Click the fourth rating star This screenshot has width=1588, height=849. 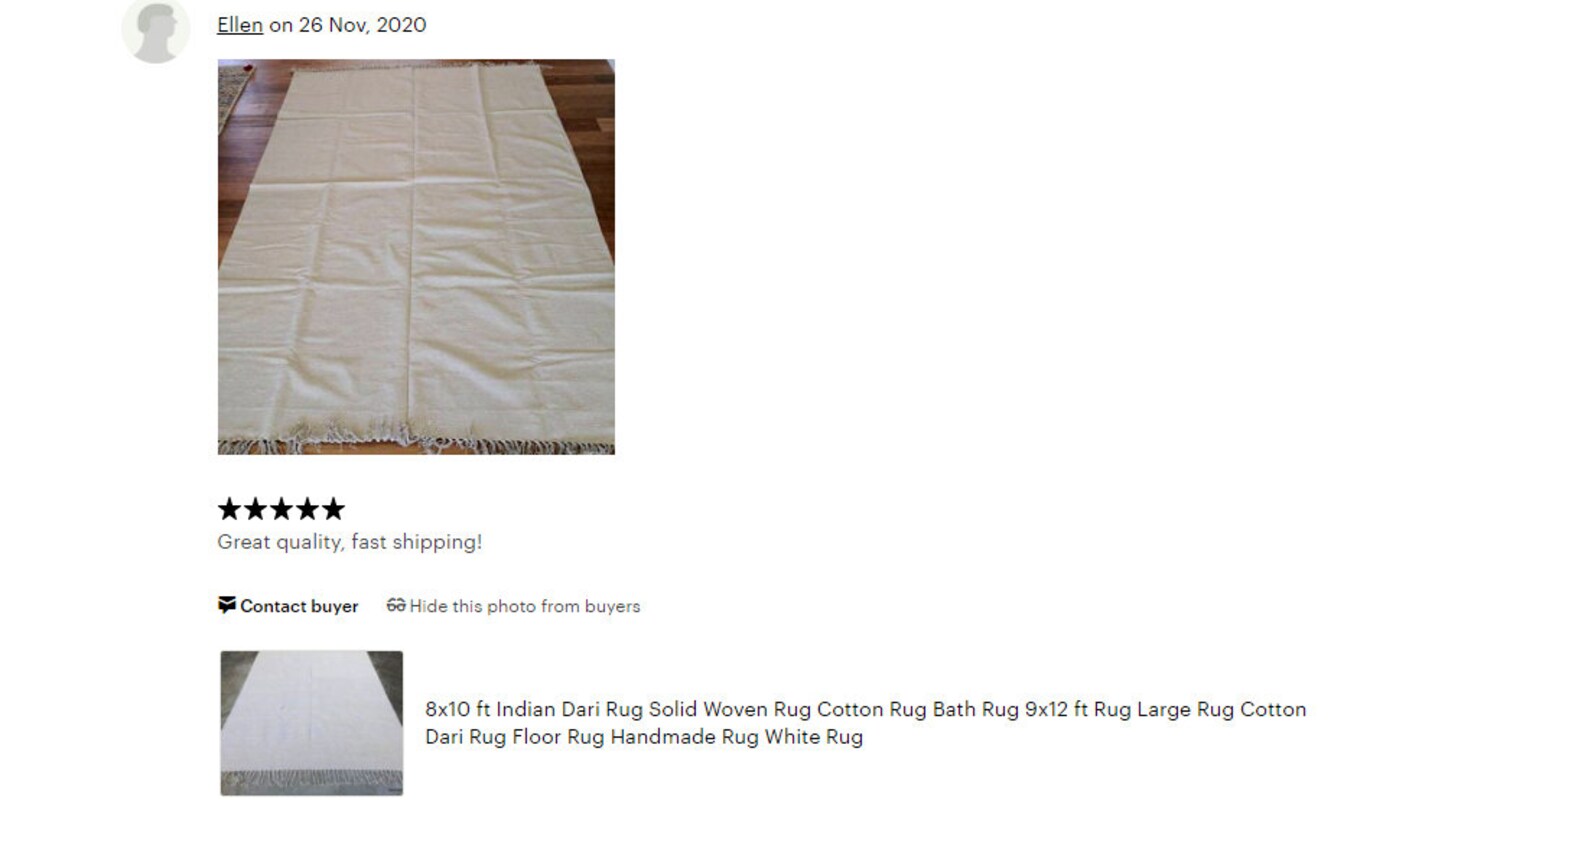click(307, 509)
